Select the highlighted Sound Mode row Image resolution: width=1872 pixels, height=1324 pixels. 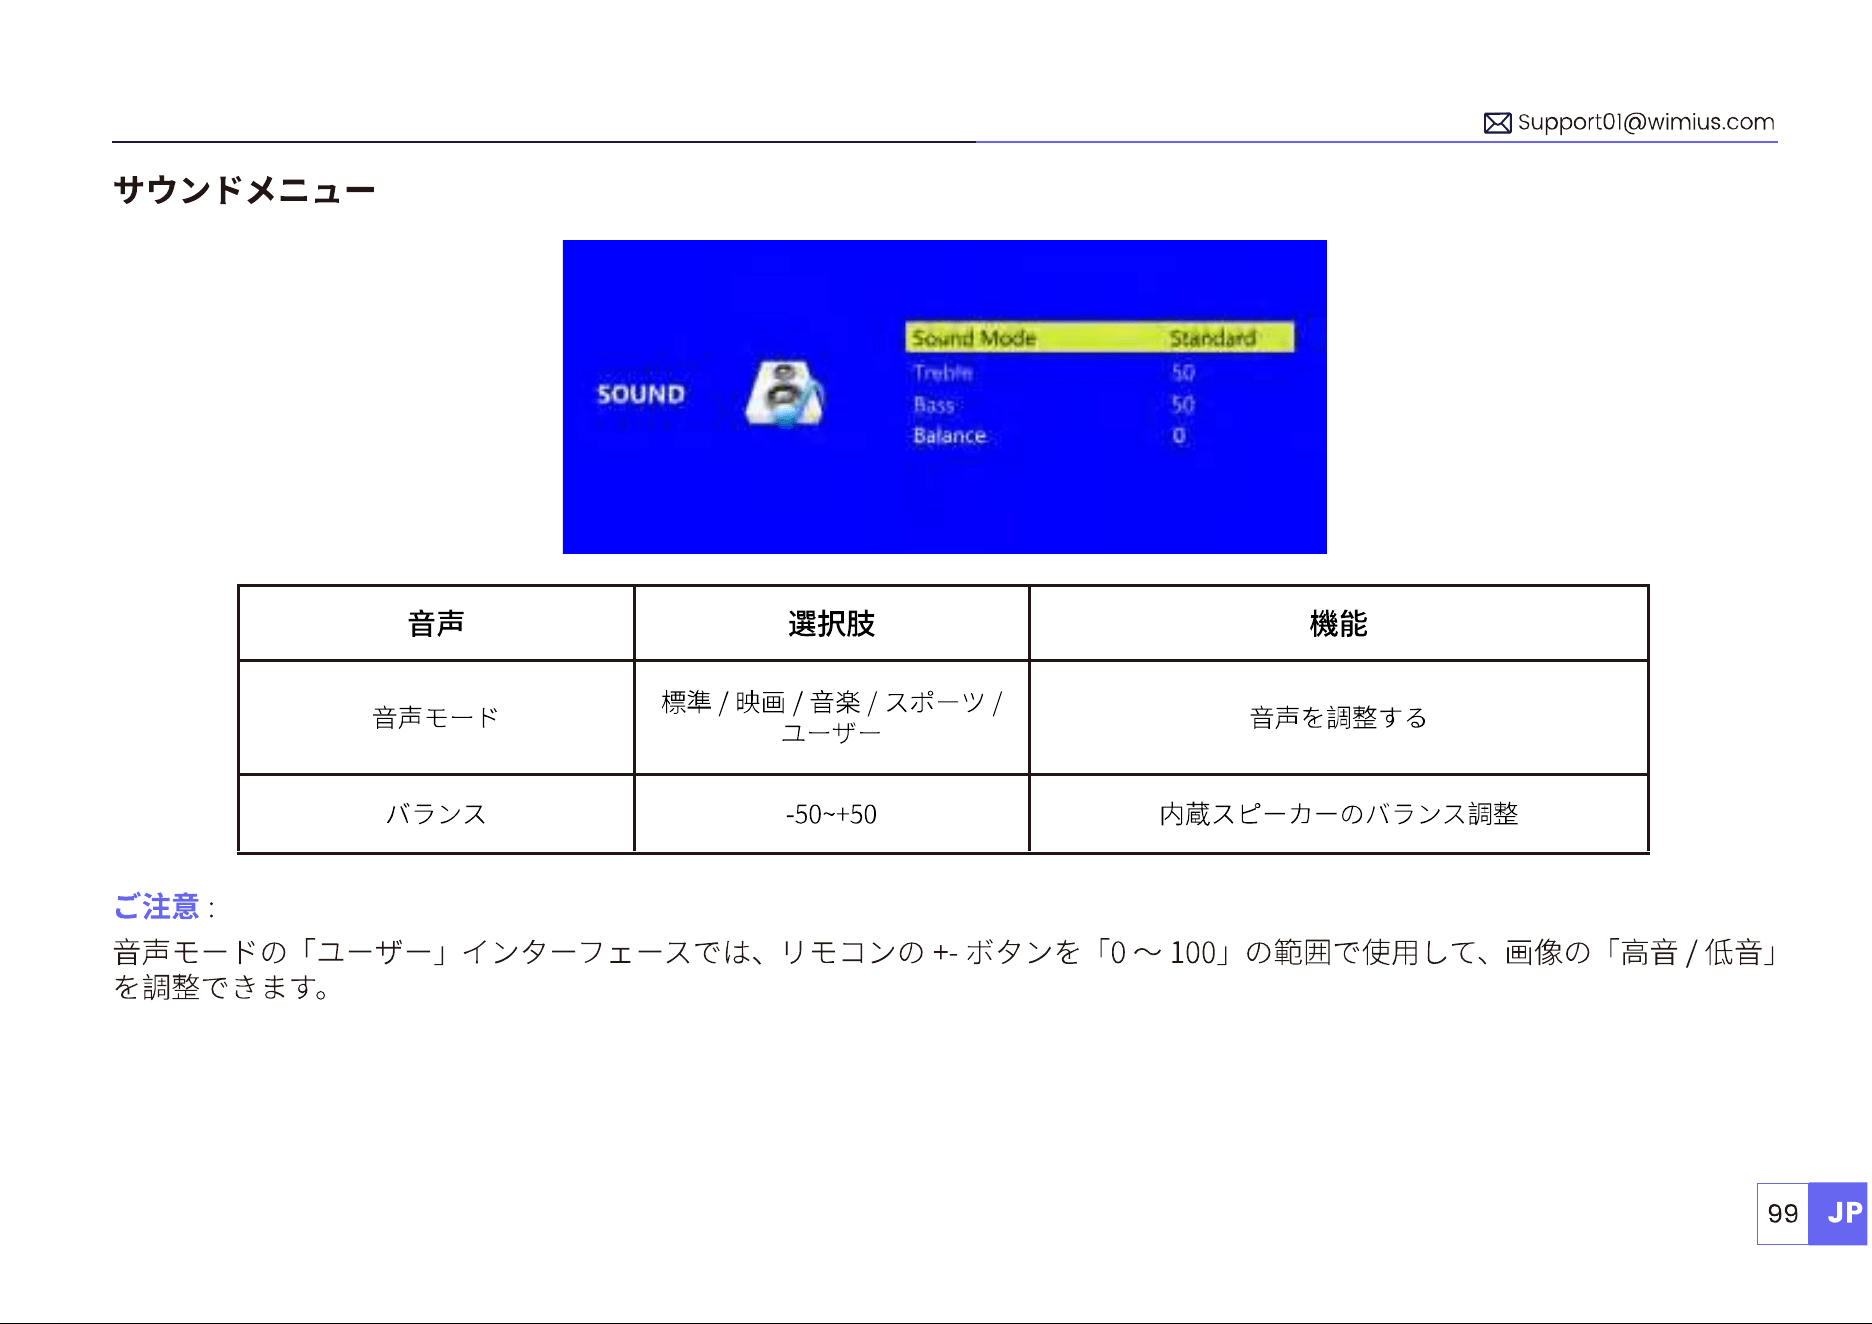coord(1100,337)
